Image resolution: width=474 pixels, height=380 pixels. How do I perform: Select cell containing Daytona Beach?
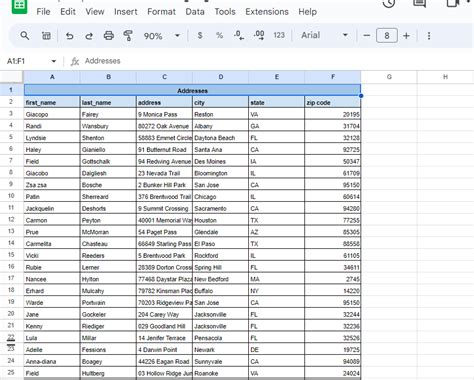pyautogui.click(x=220, y=138)
